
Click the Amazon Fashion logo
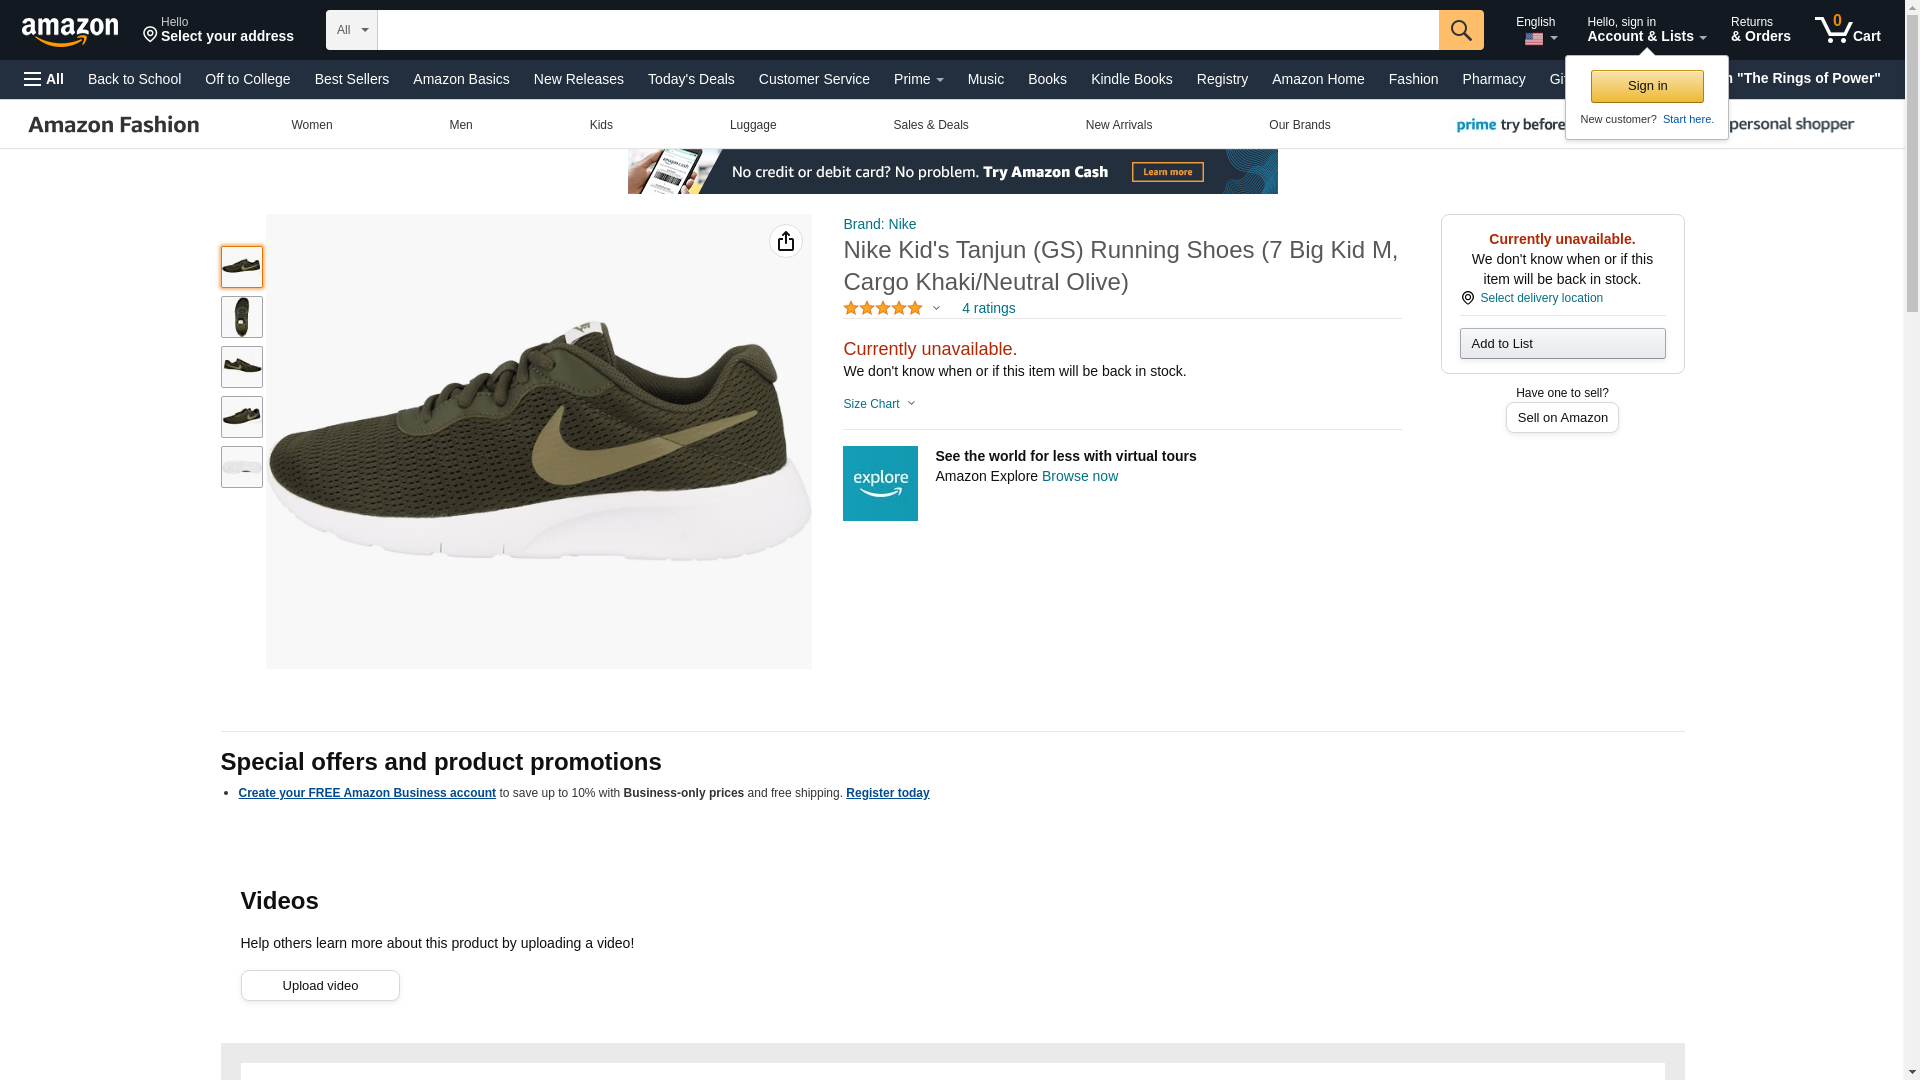[114, 125]
